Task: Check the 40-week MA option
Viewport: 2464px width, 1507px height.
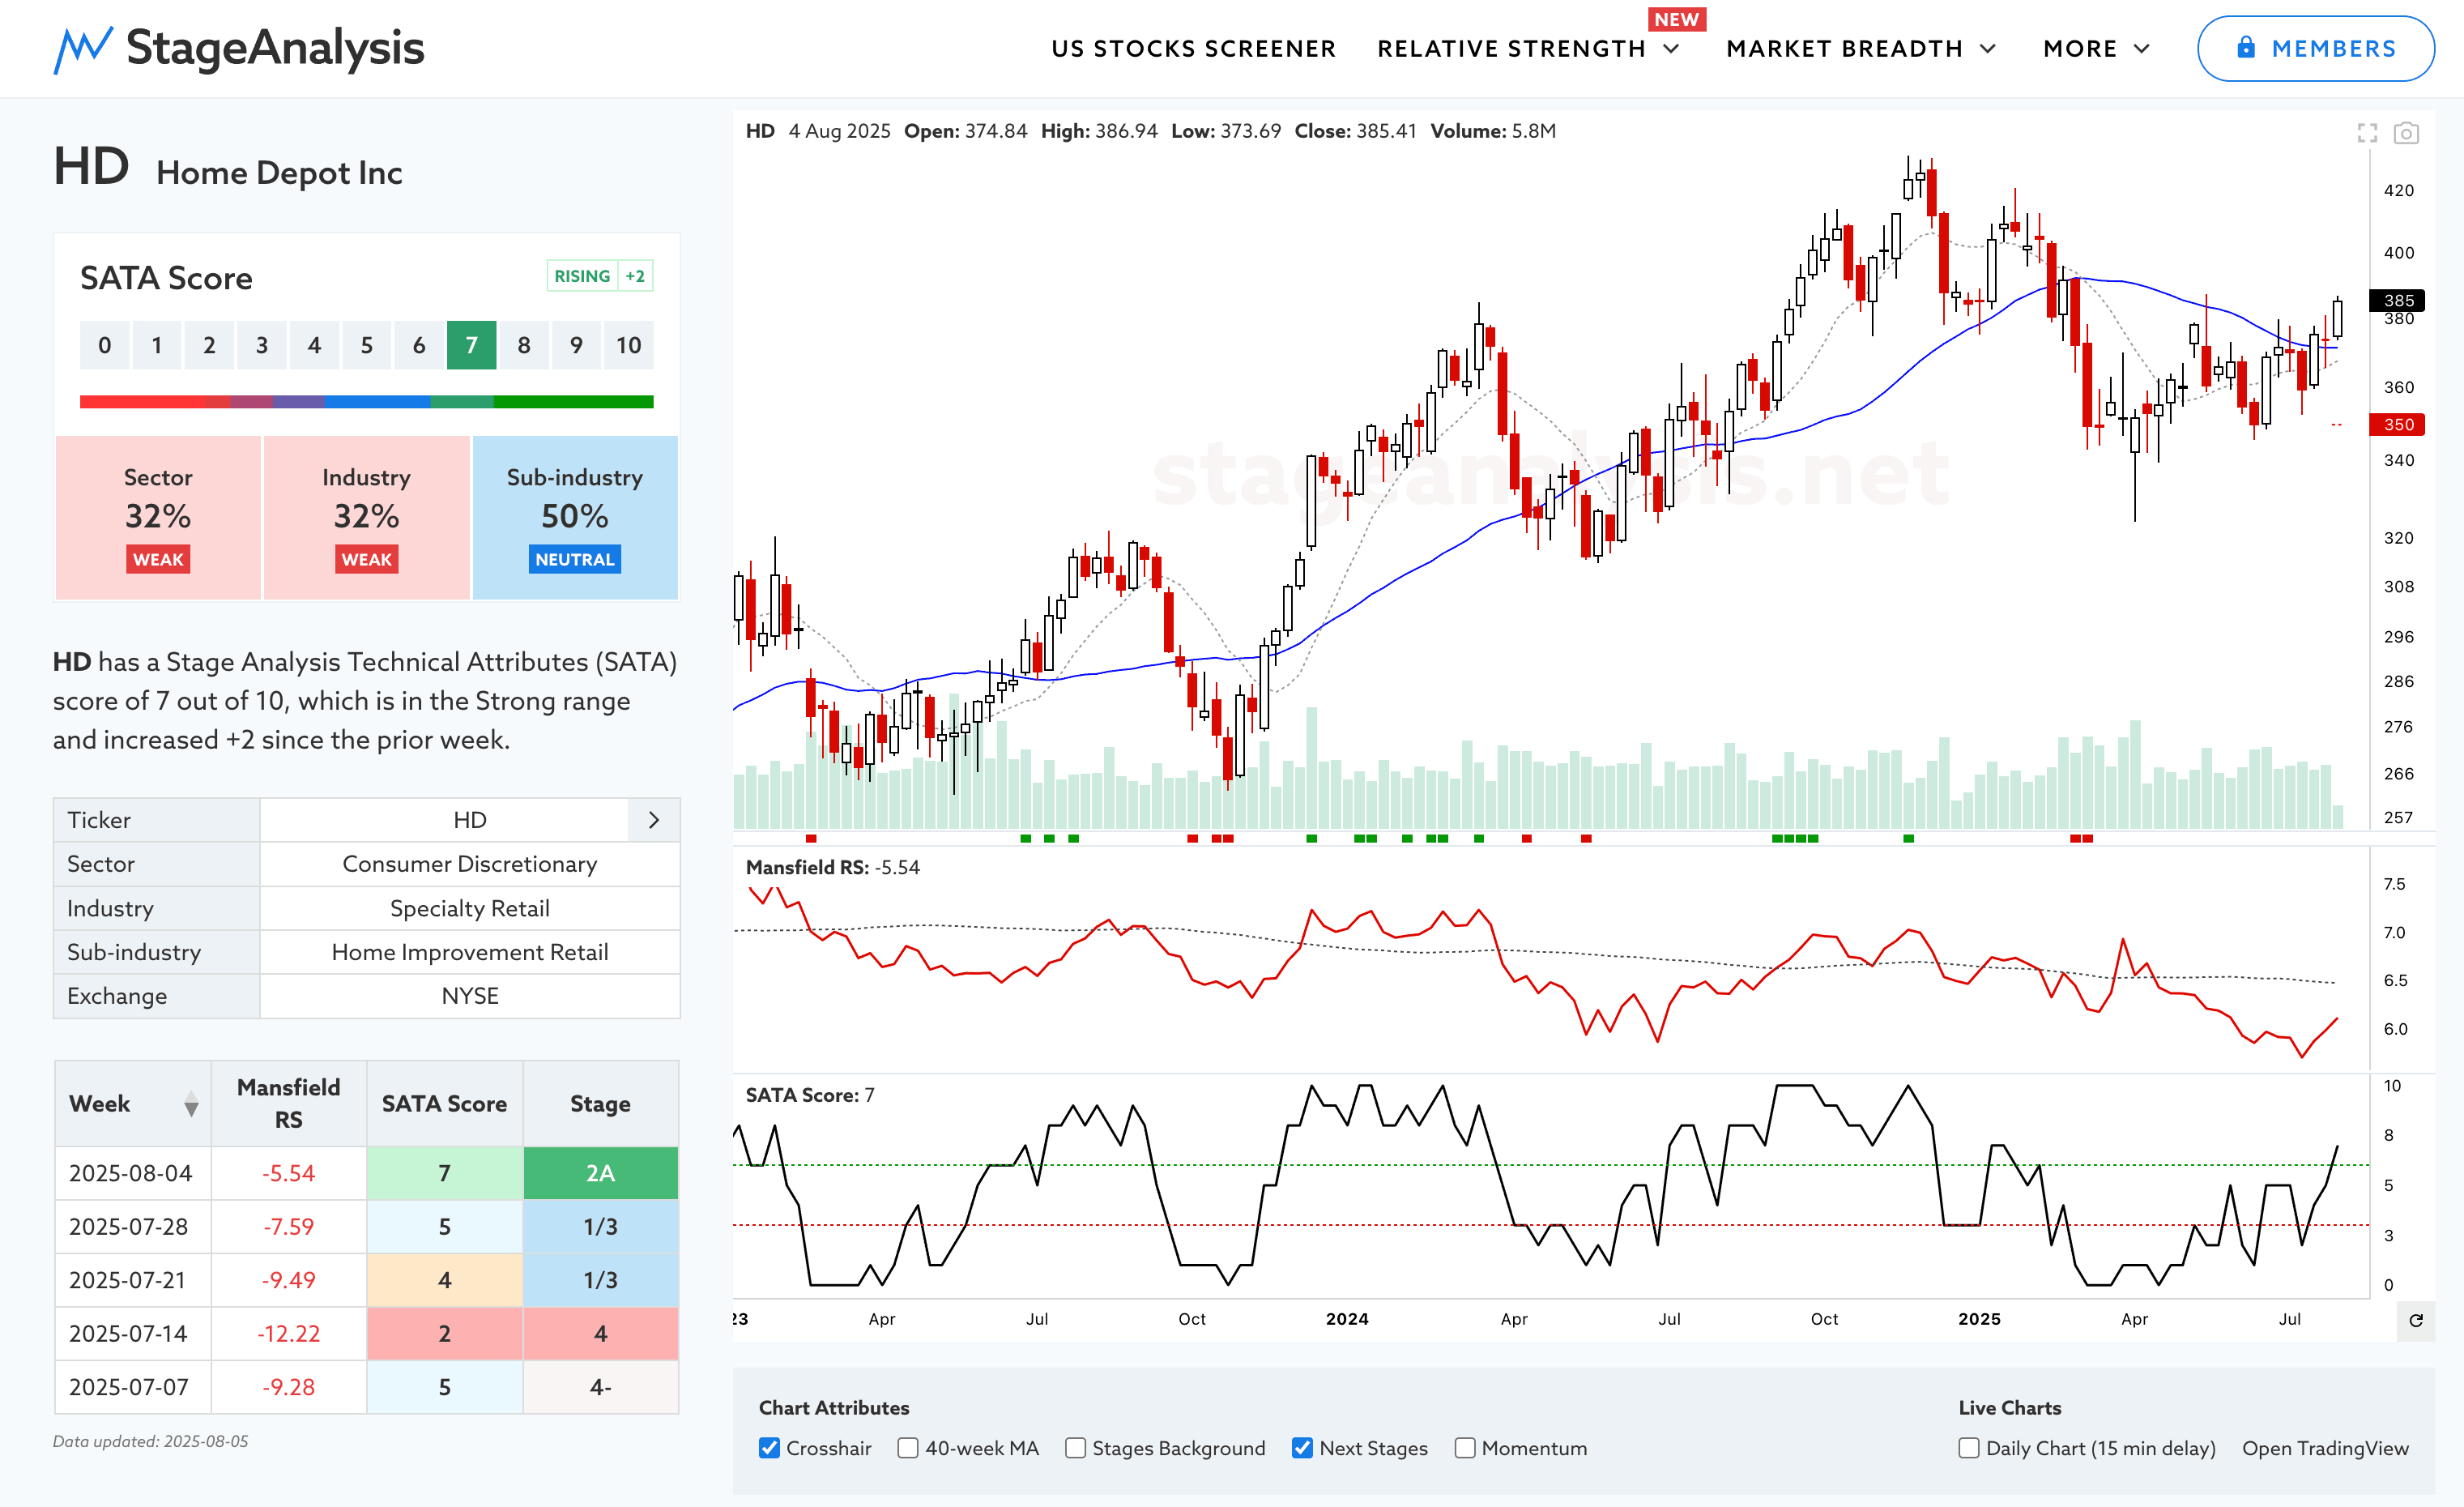Action: pos(908,1448)
